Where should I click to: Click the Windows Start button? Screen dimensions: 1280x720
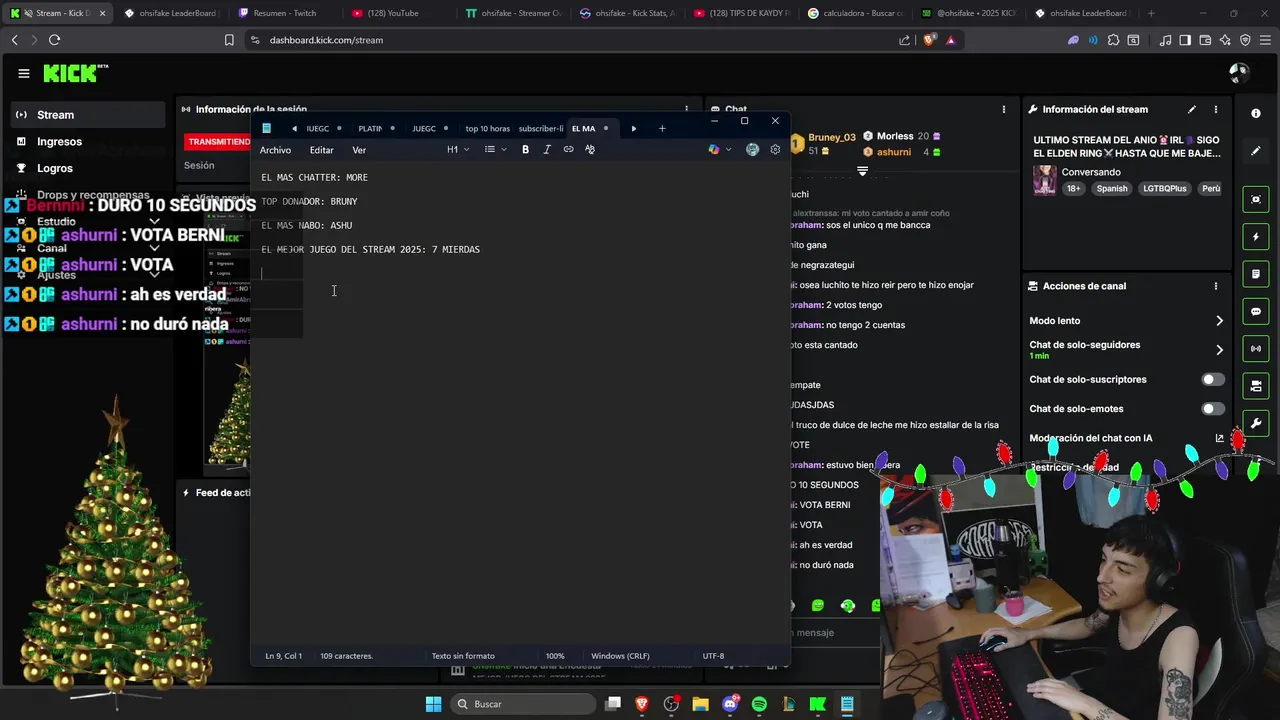[x=433, y=704]
